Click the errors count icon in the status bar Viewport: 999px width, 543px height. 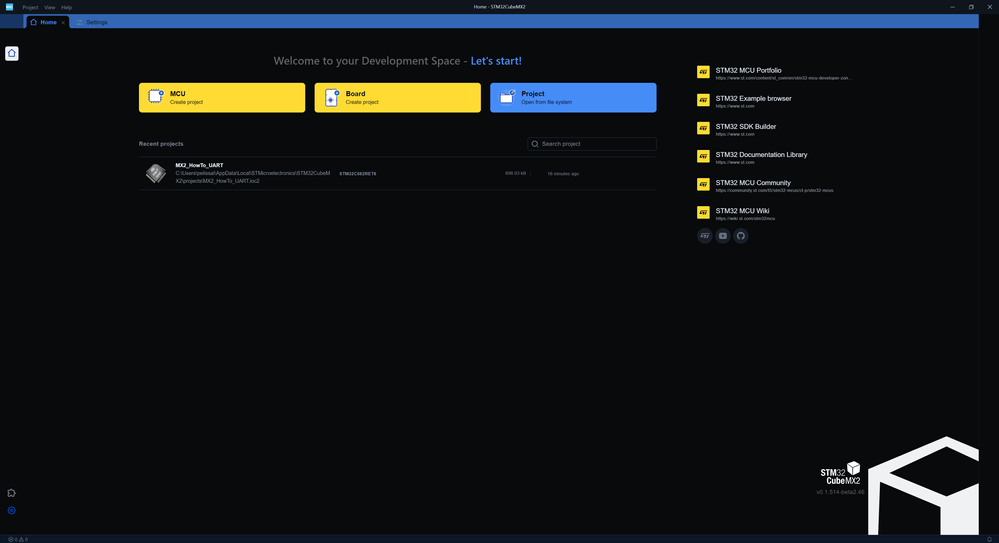[x=11, y=539]
